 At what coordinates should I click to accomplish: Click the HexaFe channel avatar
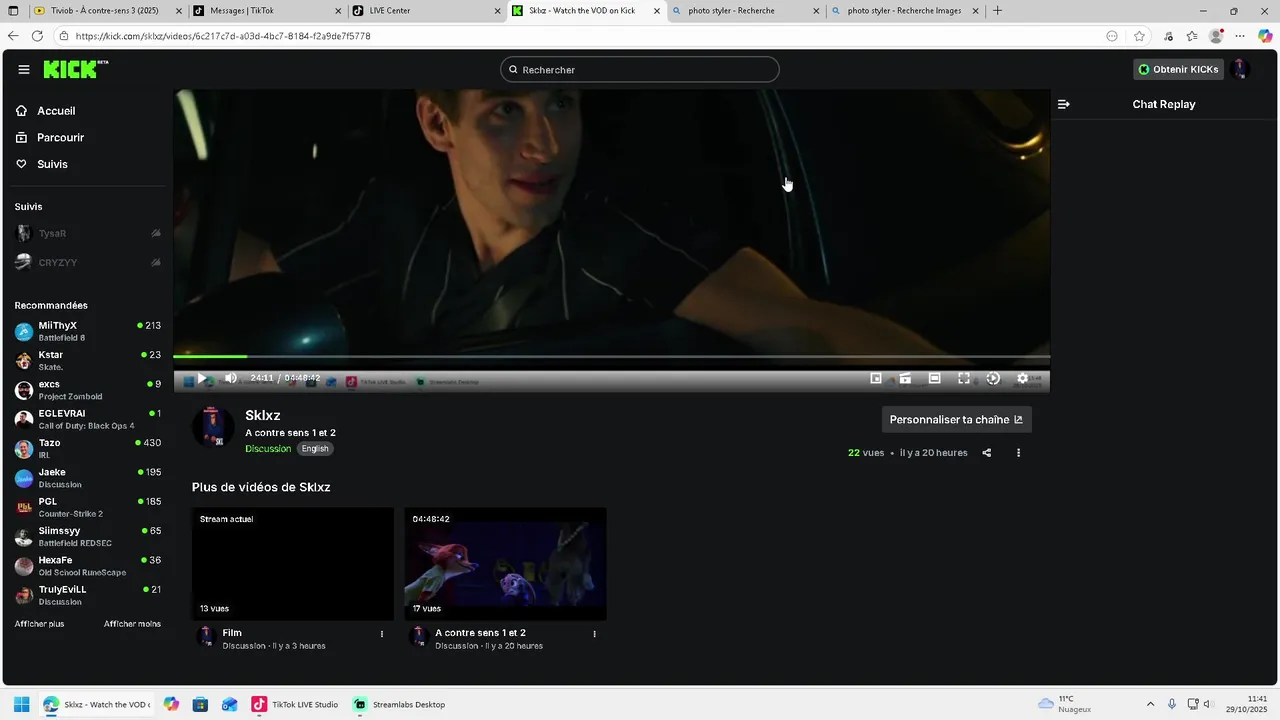coord(24,566)
